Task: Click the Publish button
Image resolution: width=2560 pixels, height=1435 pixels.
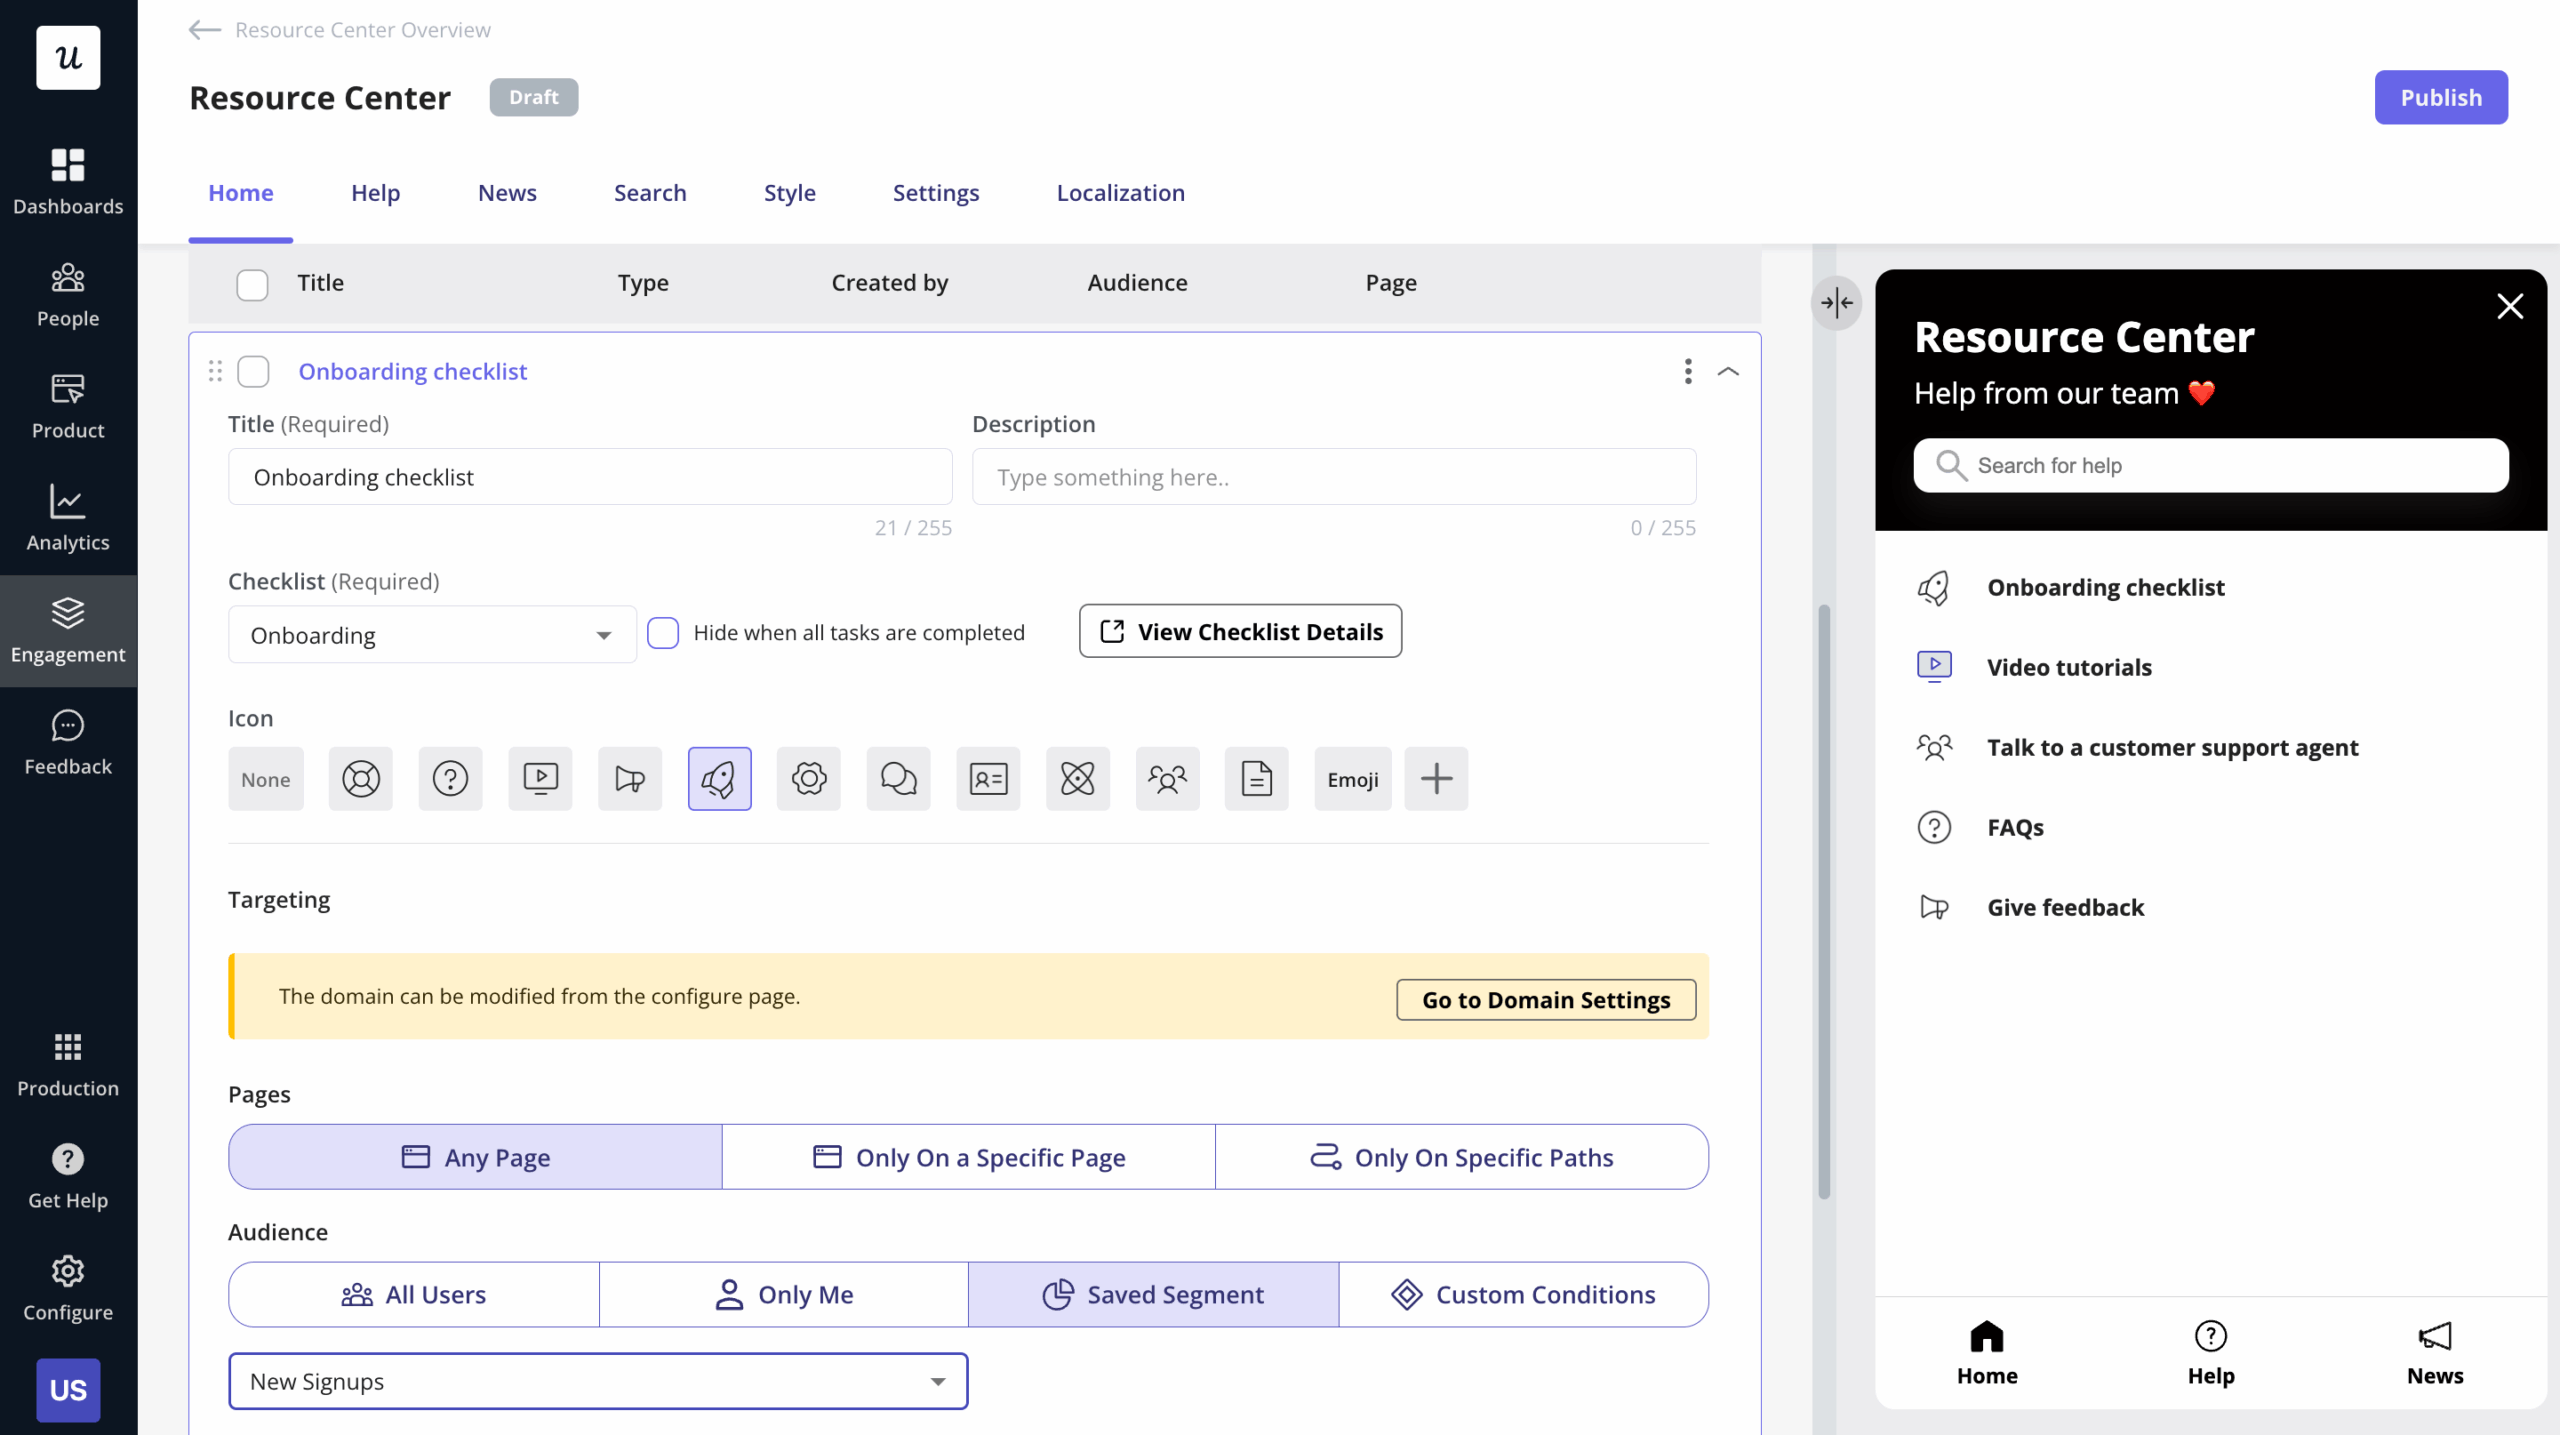Action: 2440,97
